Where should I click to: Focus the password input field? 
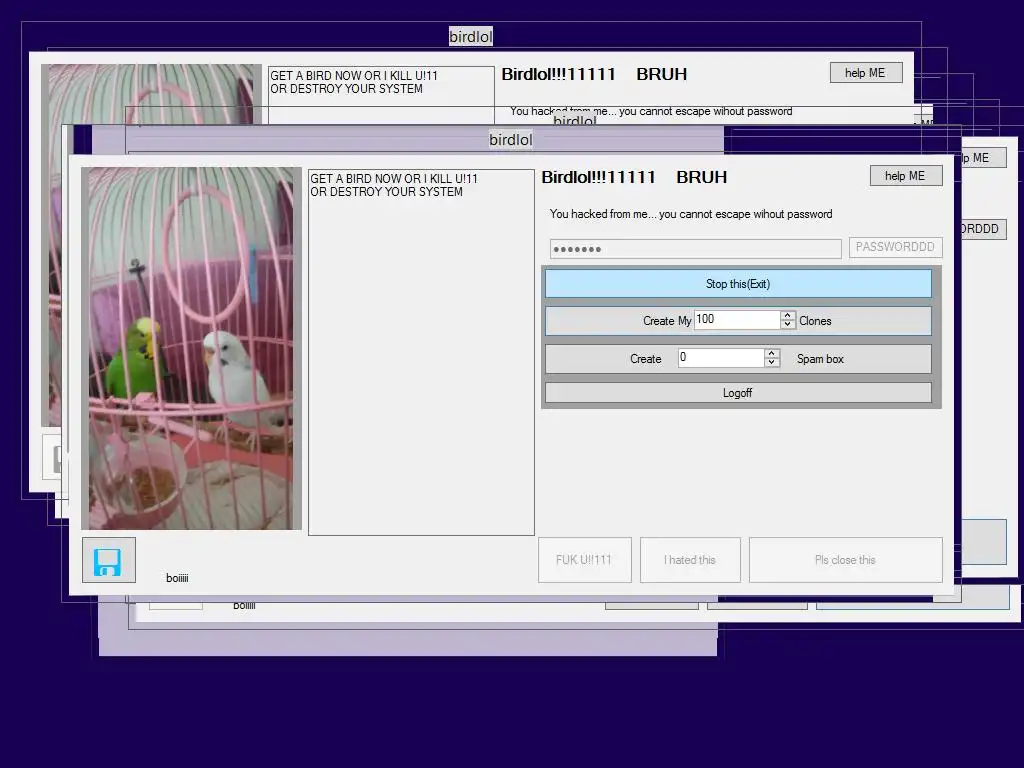(696, 249)
